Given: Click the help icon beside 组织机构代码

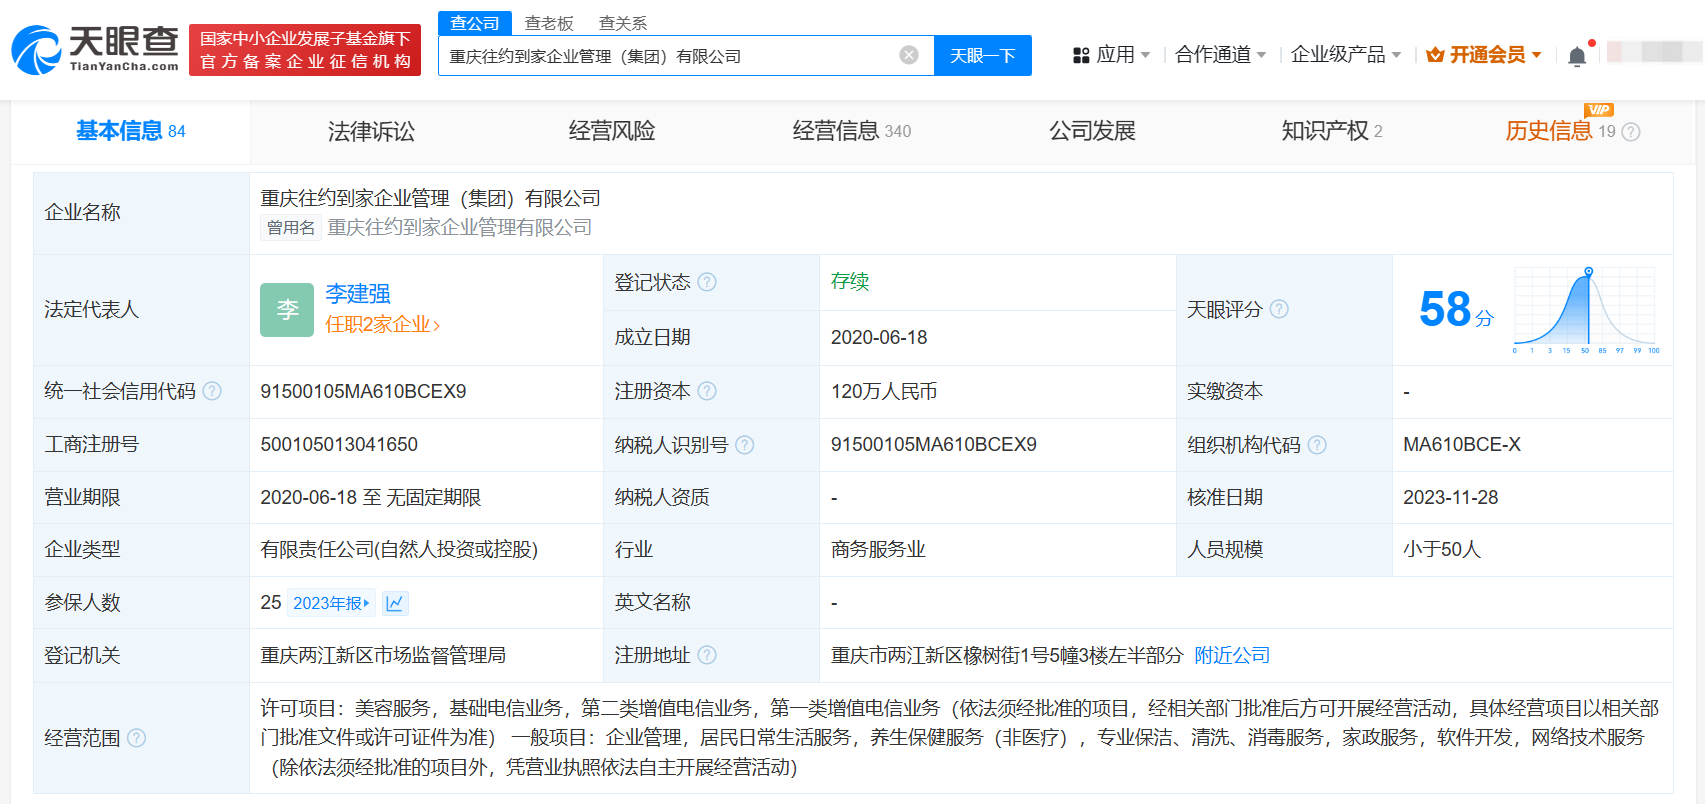Looking at the screenshot, I should click(x=1317, y=445).
